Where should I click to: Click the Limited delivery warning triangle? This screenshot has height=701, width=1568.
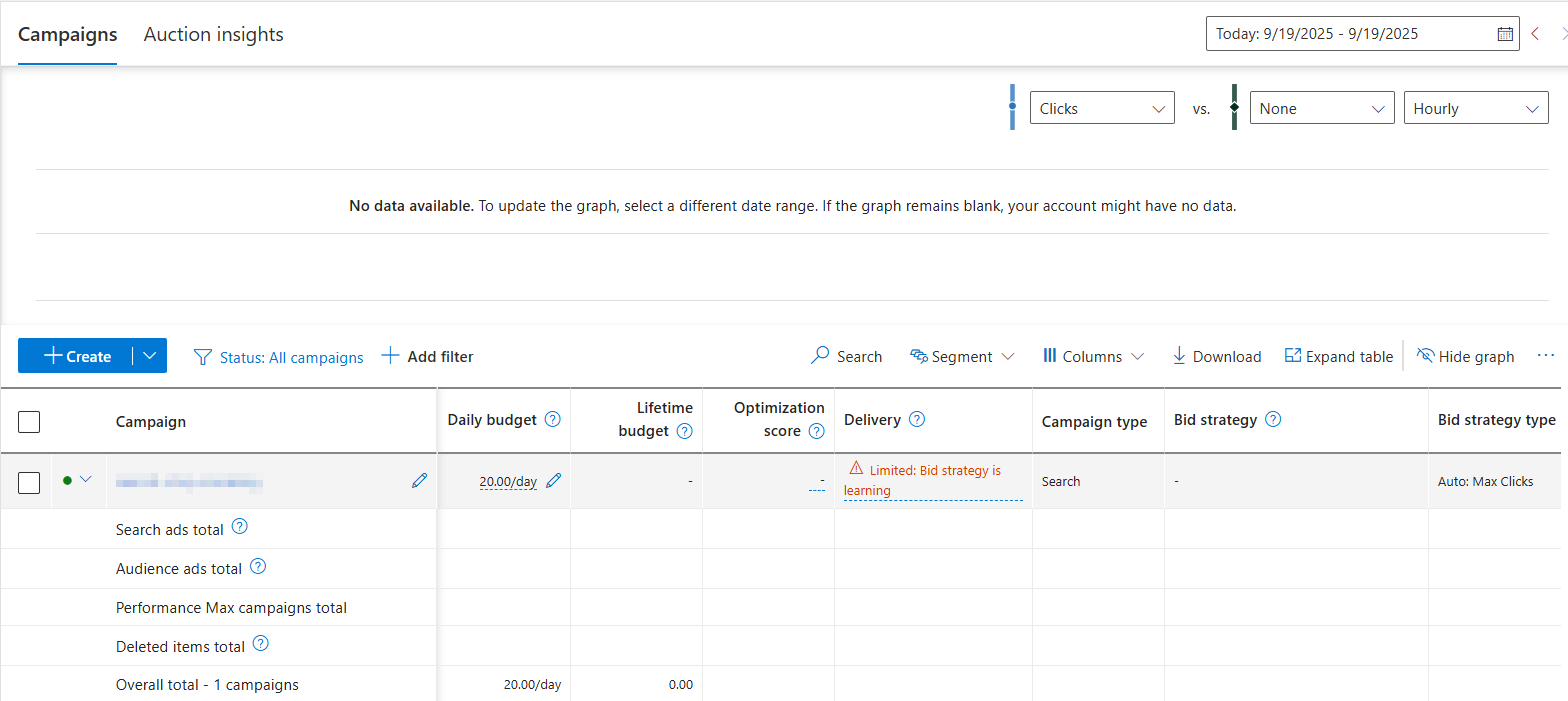pyautogui.click(x=856, y=468)
